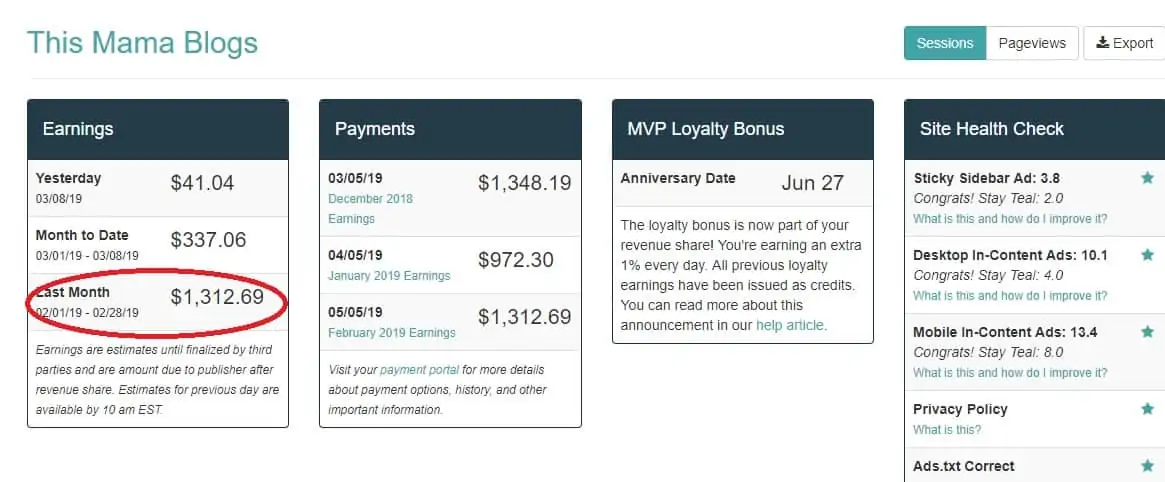Click the star icon beside Privacy Policy
Image resolution: width=1165 pixels, height=482 pixels.
click(x=1147, y=408)
